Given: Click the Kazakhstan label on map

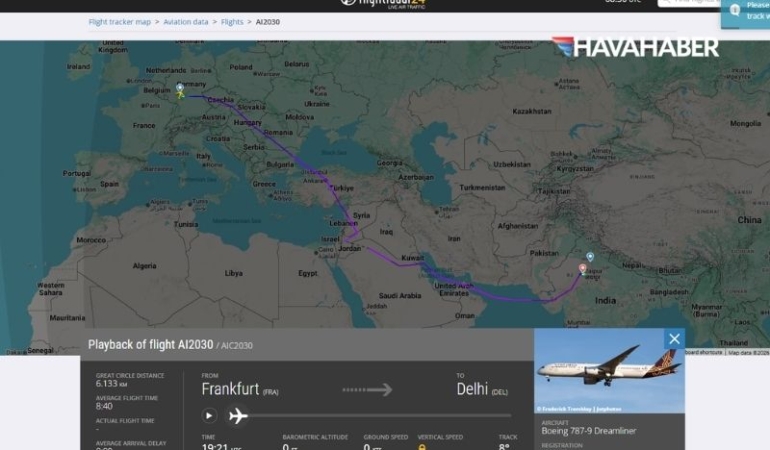Looking at the screenshot, I should [x=532, y=112].
